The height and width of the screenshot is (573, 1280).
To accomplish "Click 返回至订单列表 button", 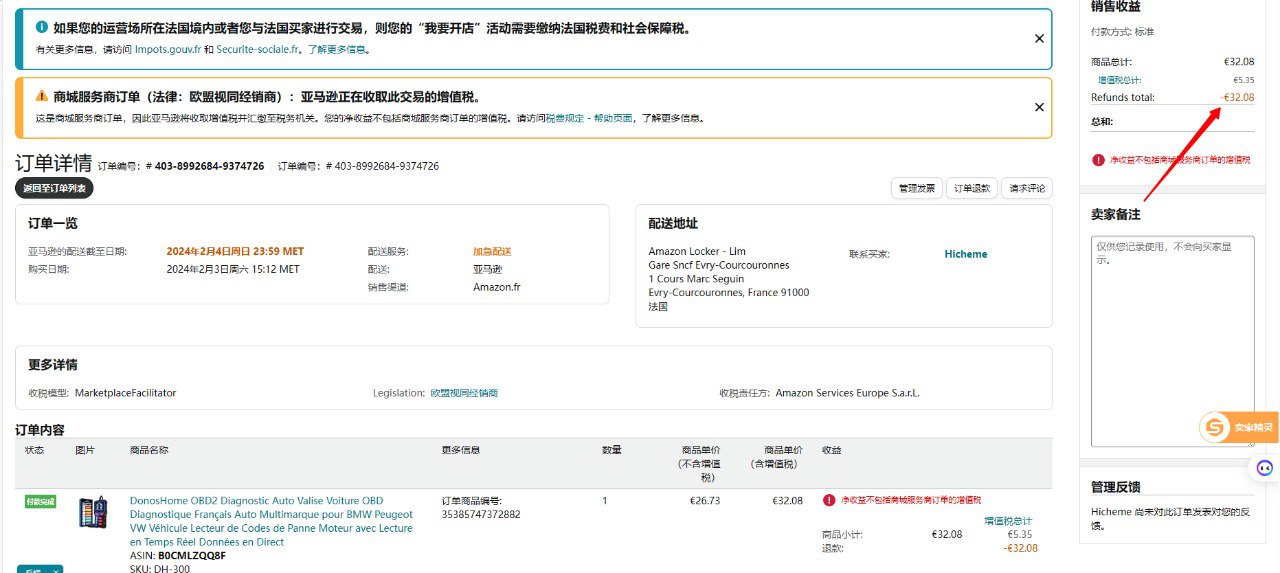I will click(54, 188).
